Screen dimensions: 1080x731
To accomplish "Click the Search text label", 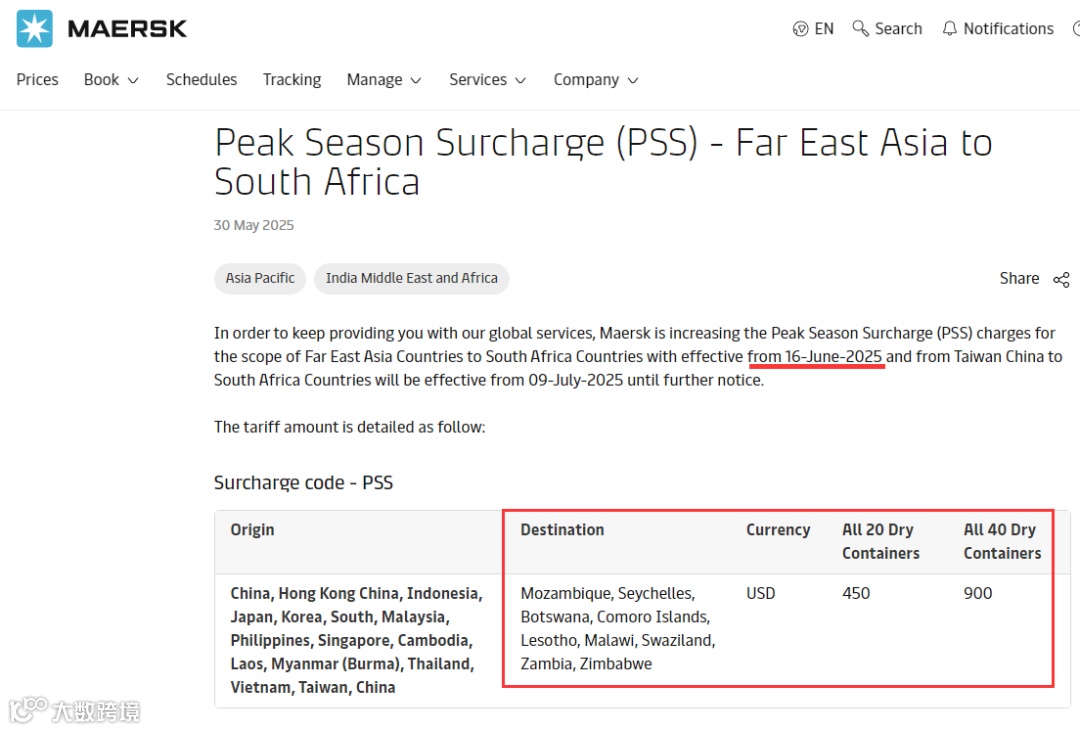I will [x=898, y=29].
